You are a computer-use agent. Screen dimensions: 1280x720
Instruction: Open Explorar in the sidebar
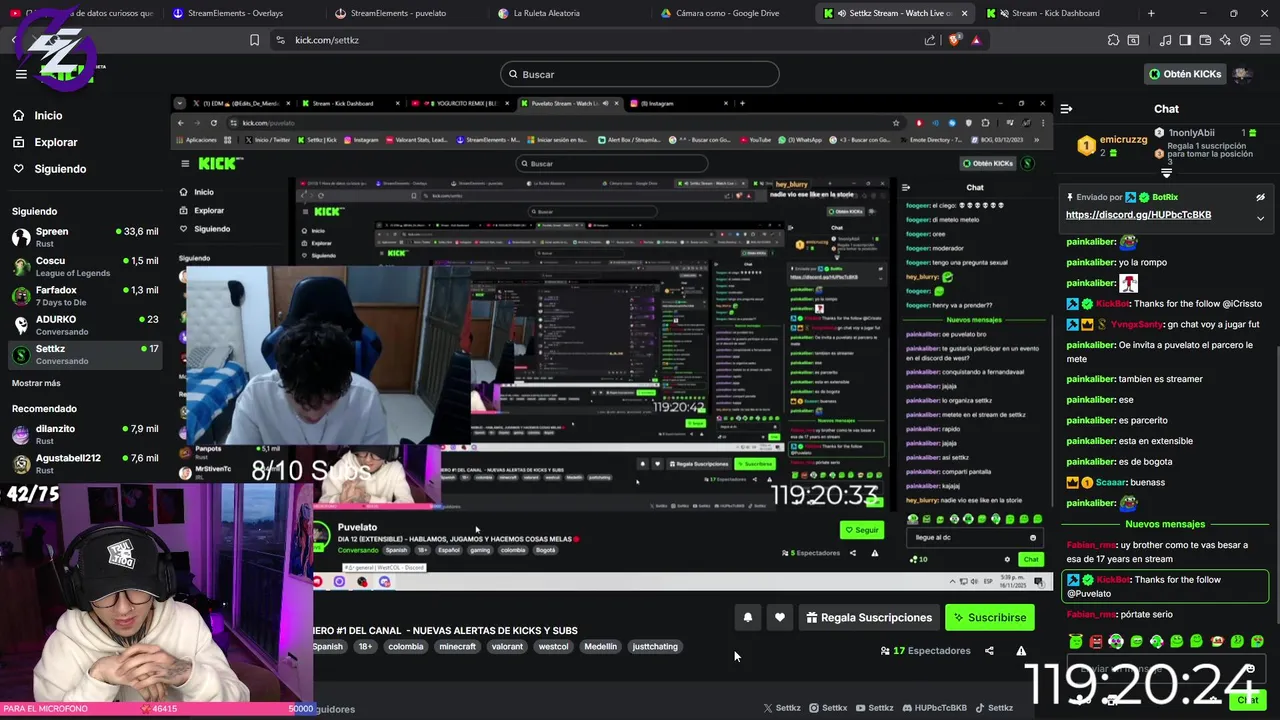click(44, 142)
